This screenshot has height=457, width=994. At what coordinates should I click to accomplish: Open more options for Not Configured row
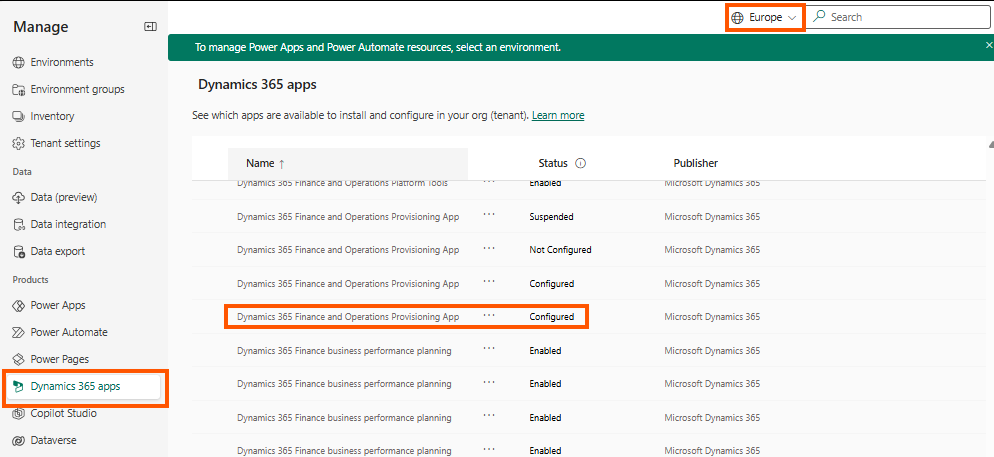point(489,248)
